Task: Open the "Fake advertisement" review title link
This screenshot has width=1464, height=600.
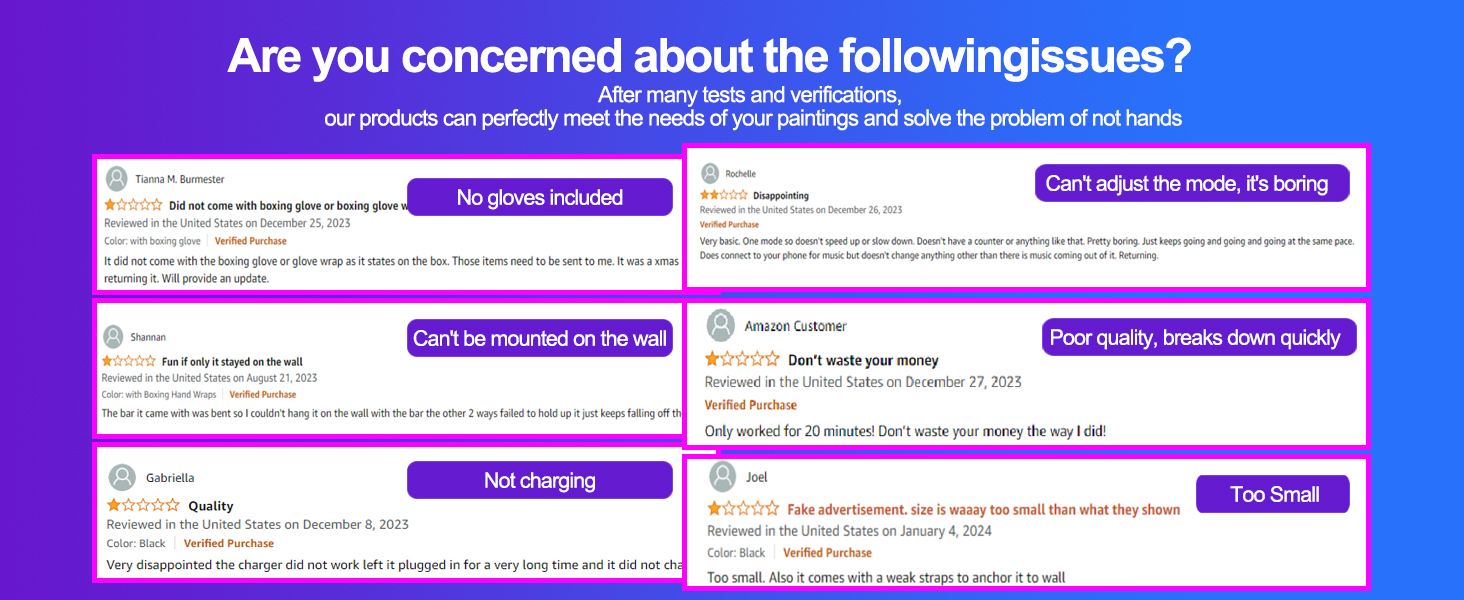Action: [x=983, y=510]
